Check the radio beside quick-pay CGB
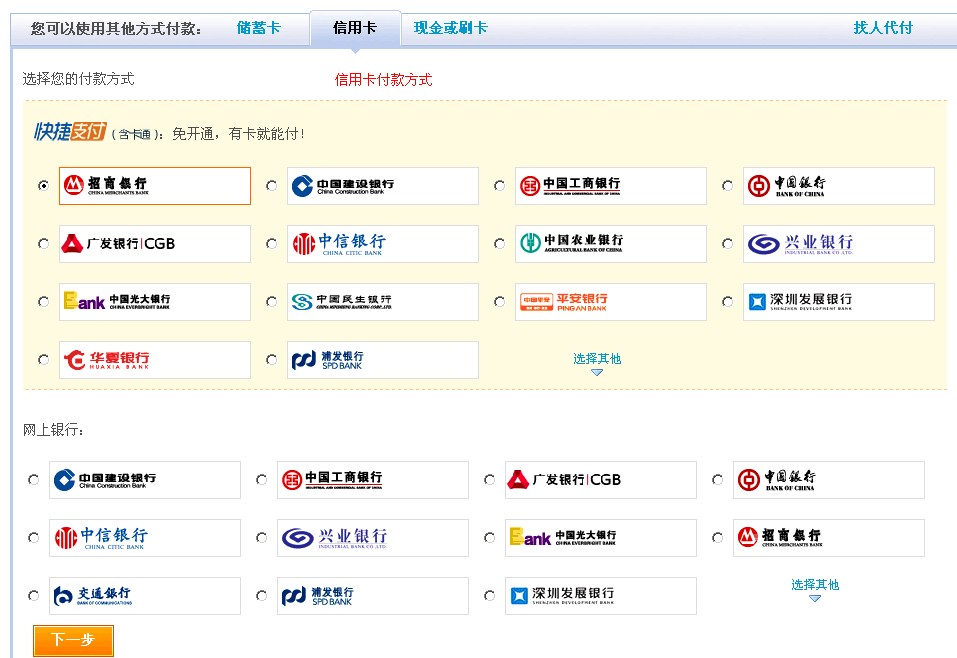The width and height of the screenshot is (957, 658). 43,244
